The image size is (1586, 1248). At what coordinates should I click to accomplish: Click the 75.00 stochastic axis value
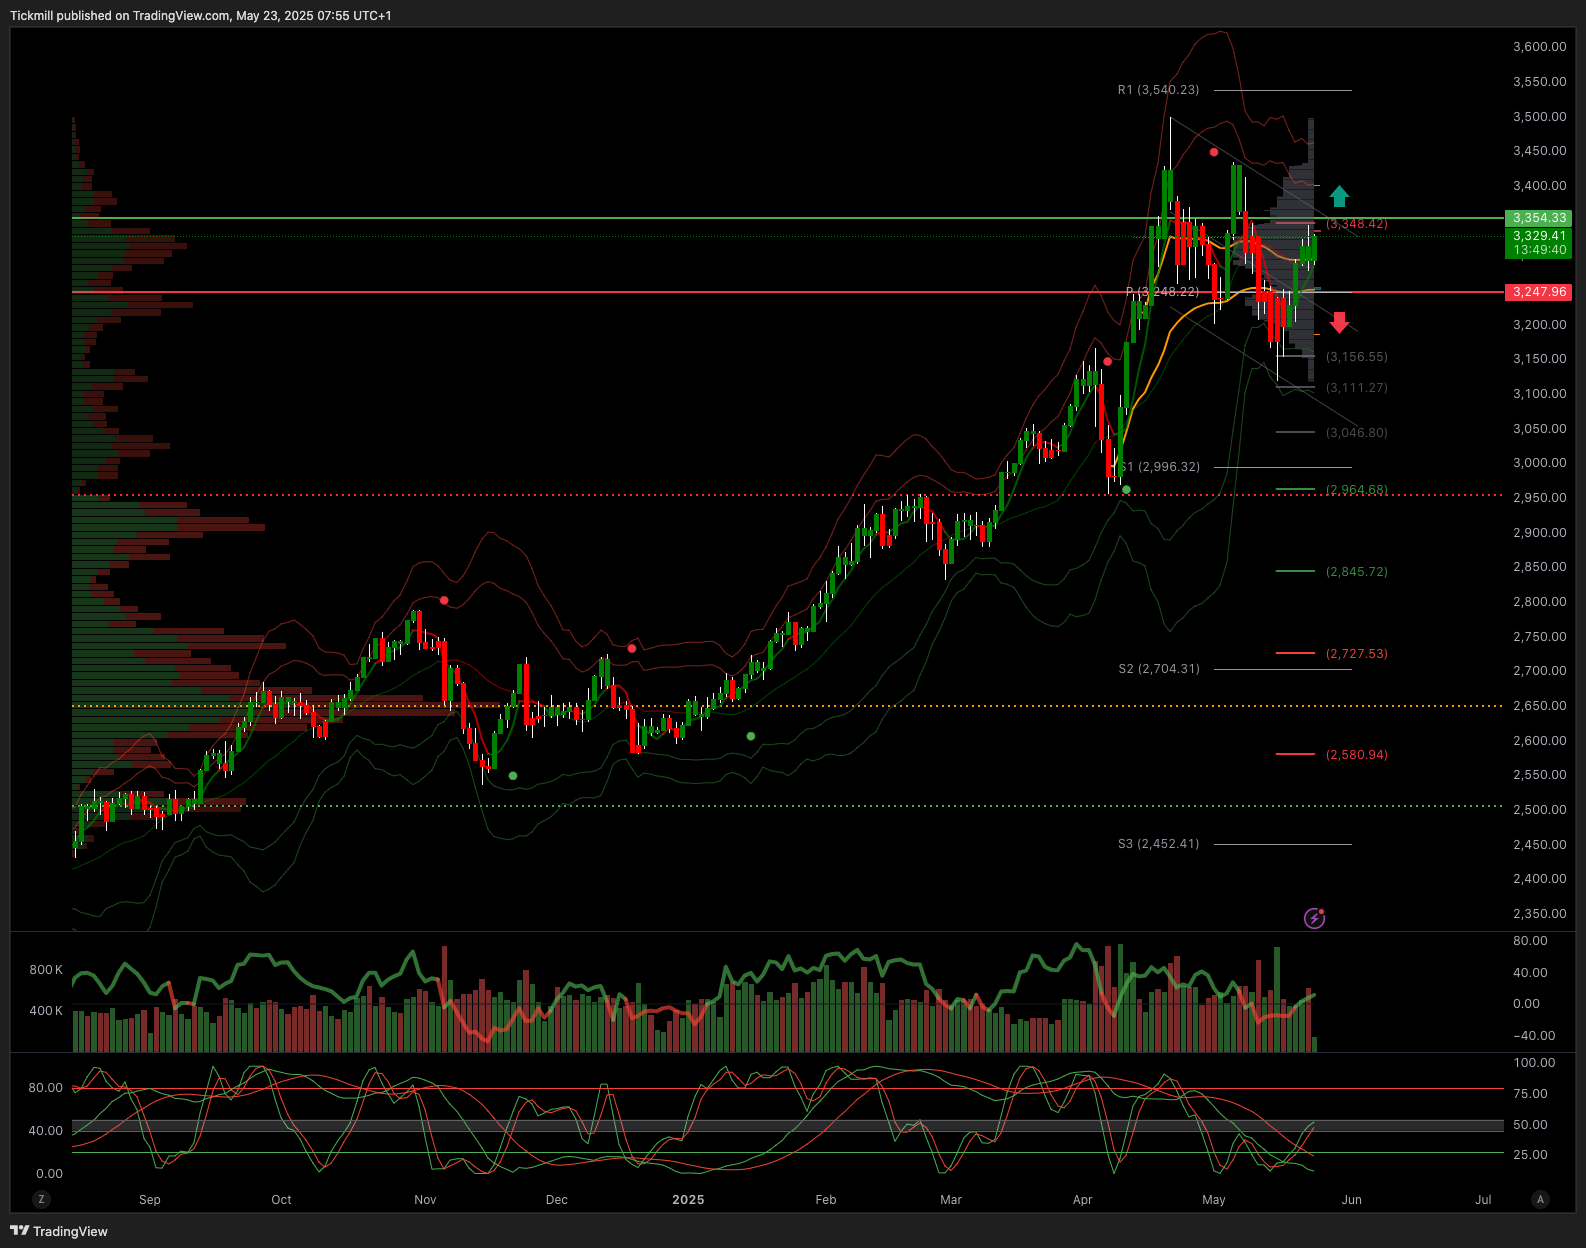pyautogui.click(x=1531, y=1094)
